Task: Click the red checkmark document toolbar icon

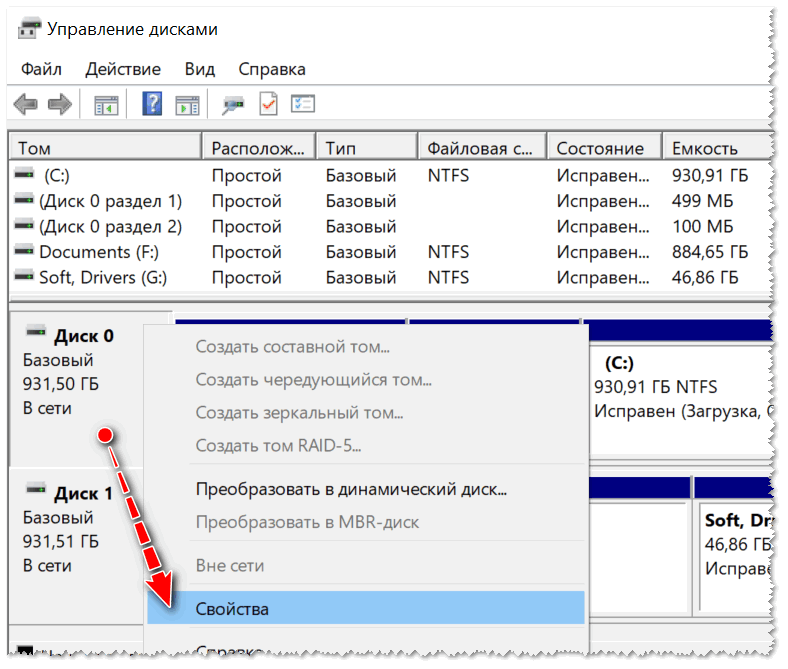Action: 268,104
